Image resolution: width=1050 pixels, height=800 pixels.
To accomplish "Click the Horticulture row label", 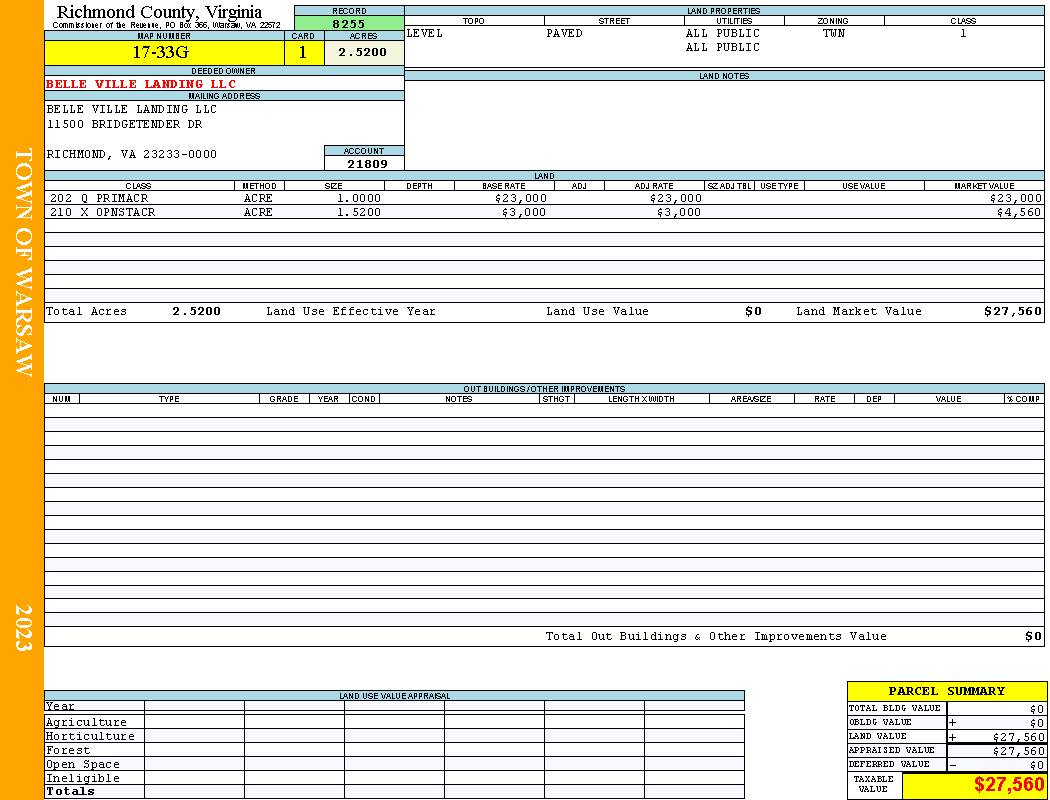I will [x=90, y=736].
